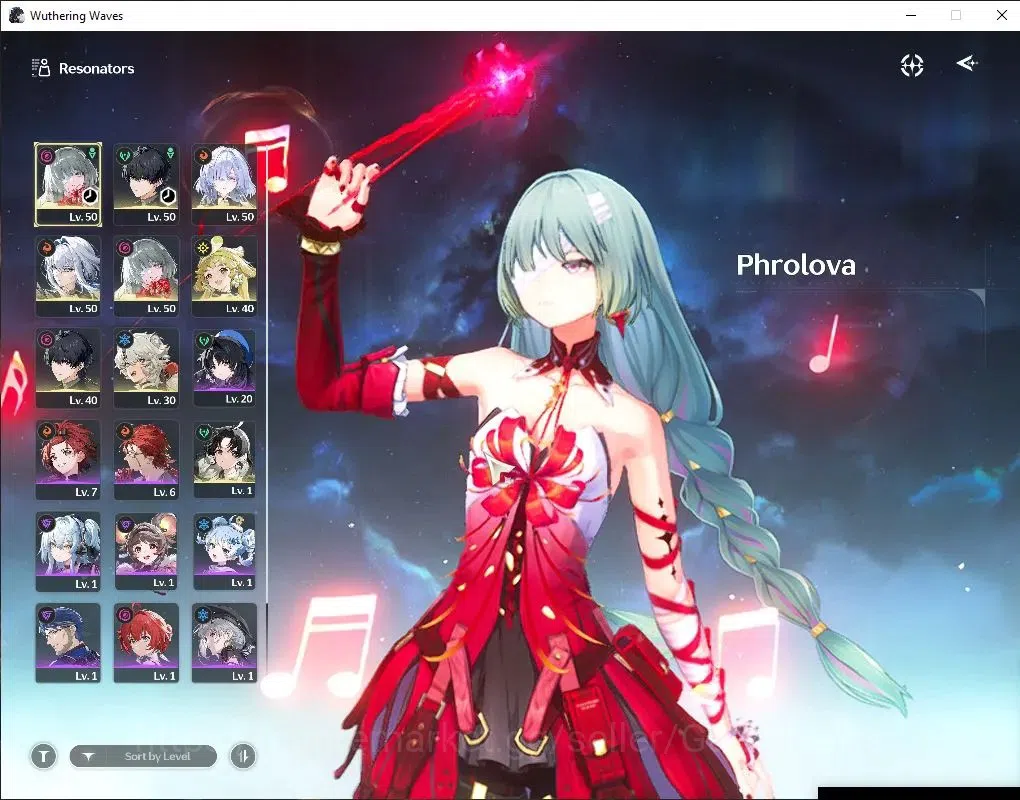The width and height of the screenshot is (1020, 800).
Task: Open the Sort by Level dropdown
Action: point(143,756)
